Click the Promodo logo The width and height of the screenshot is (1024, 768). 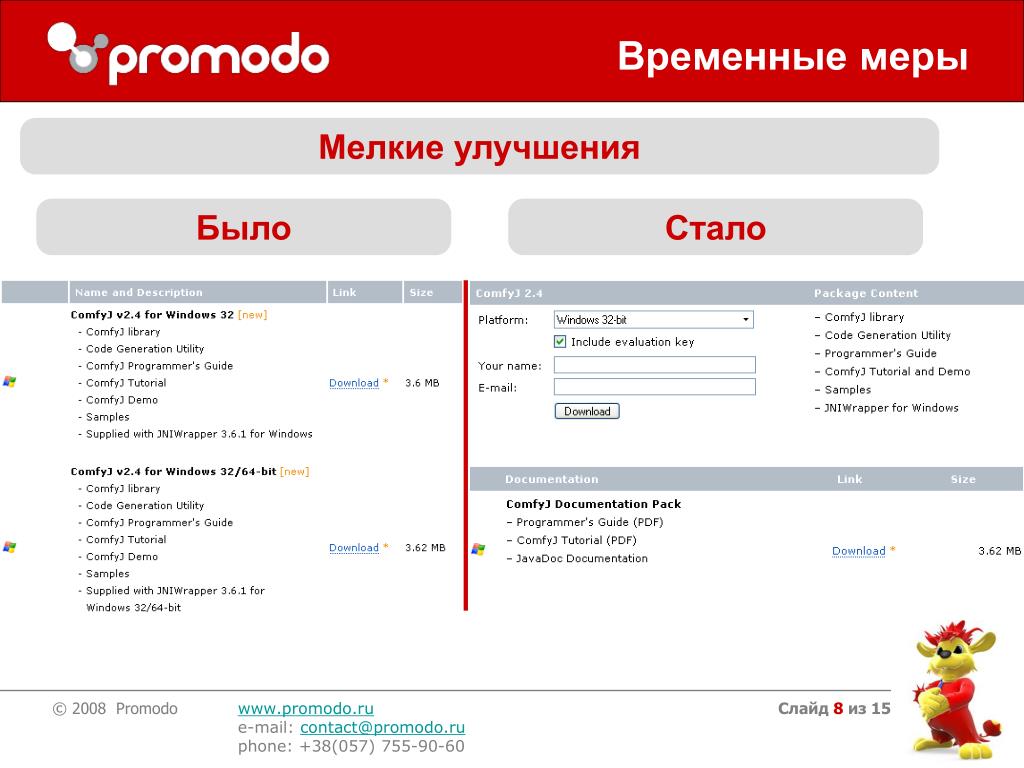pyautogui.click(x=188, y=53)
